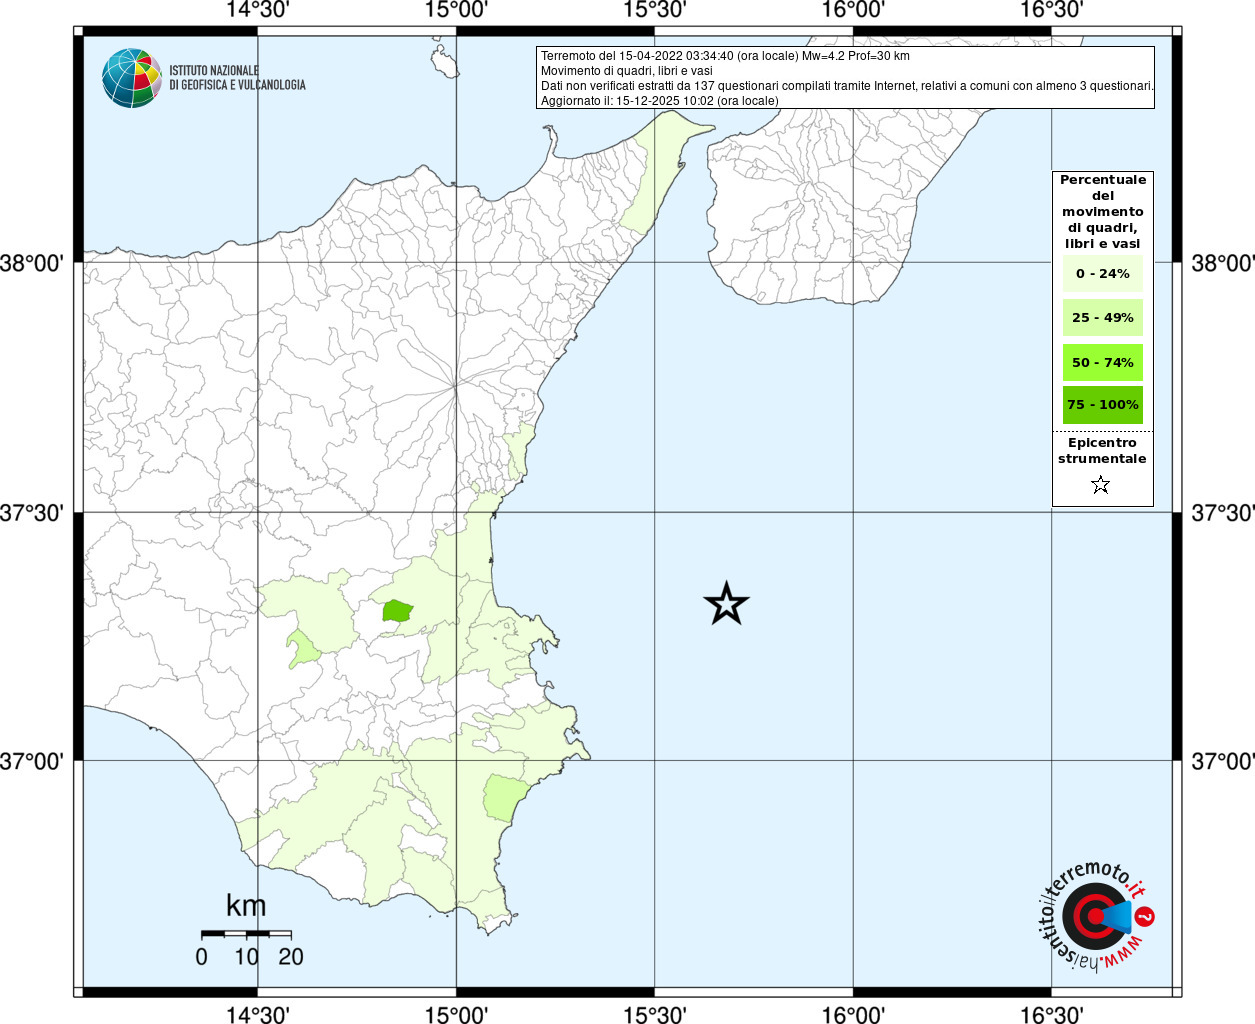Click the INGV globe logo
Image resolution: width=1255 pixels, height=1024 pixels.
132,78
